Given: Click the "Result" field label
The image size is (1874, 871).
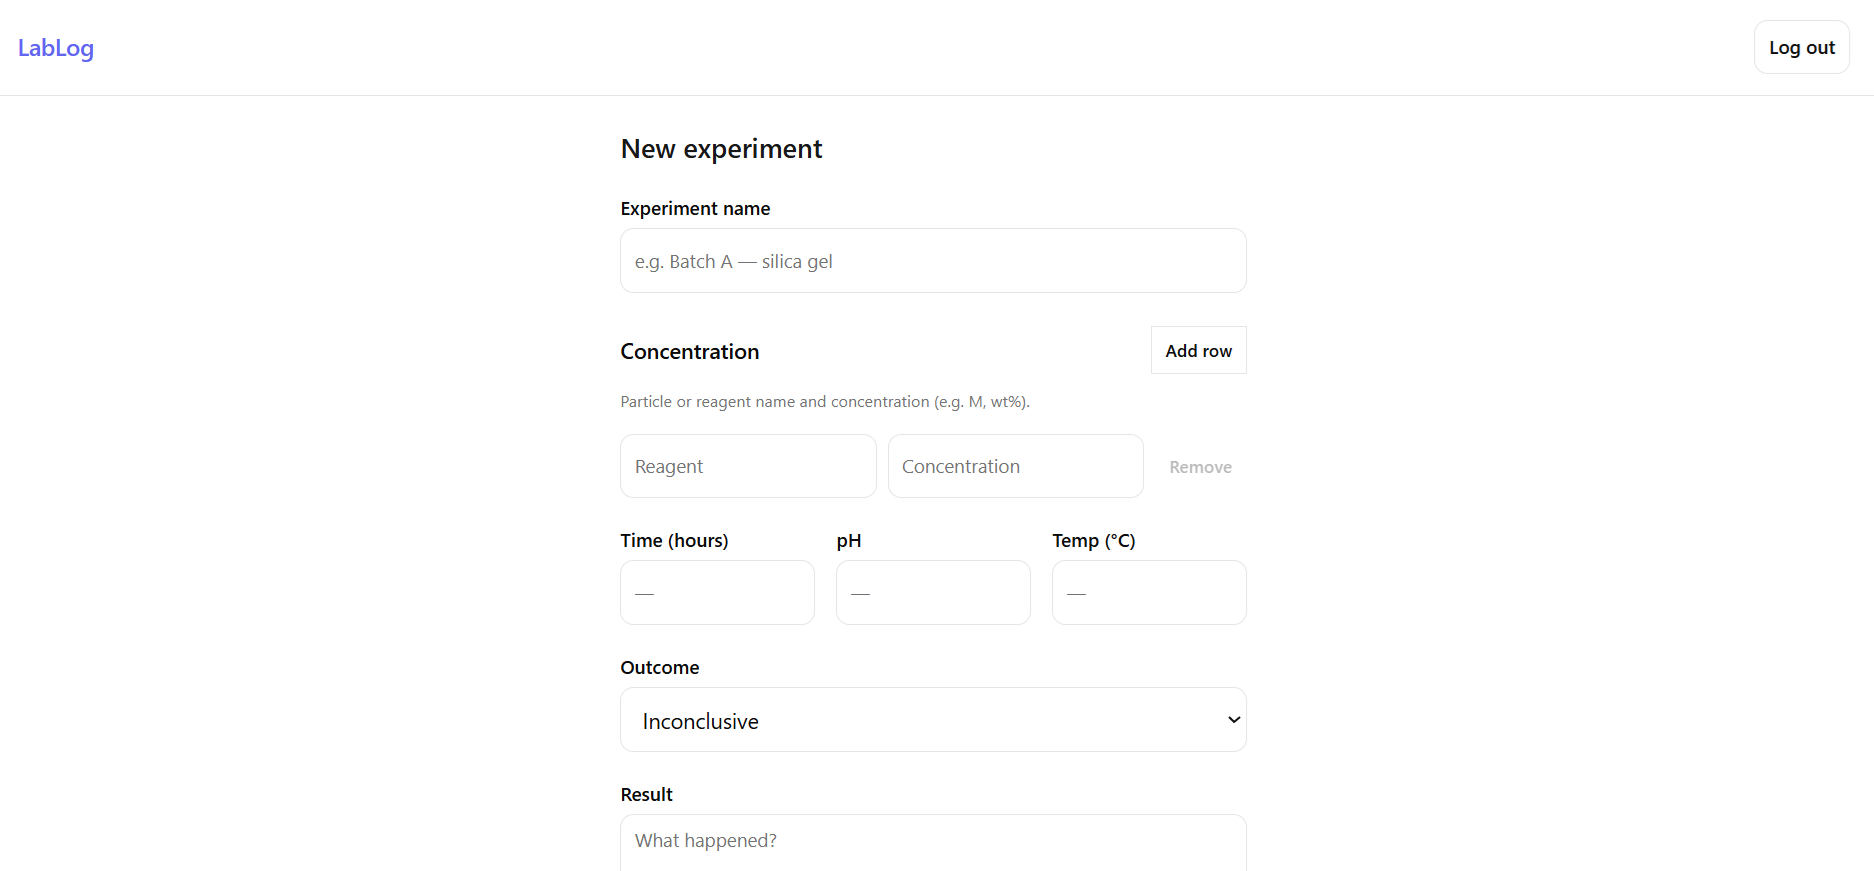Looking at the screenshot, I should tap(646, 795).
